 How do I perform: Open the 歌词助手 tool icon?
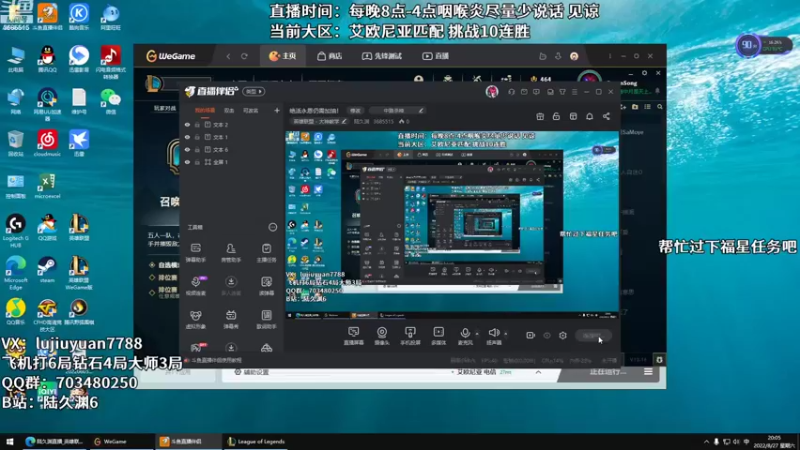pyautogui.click(x=266, y=319)
